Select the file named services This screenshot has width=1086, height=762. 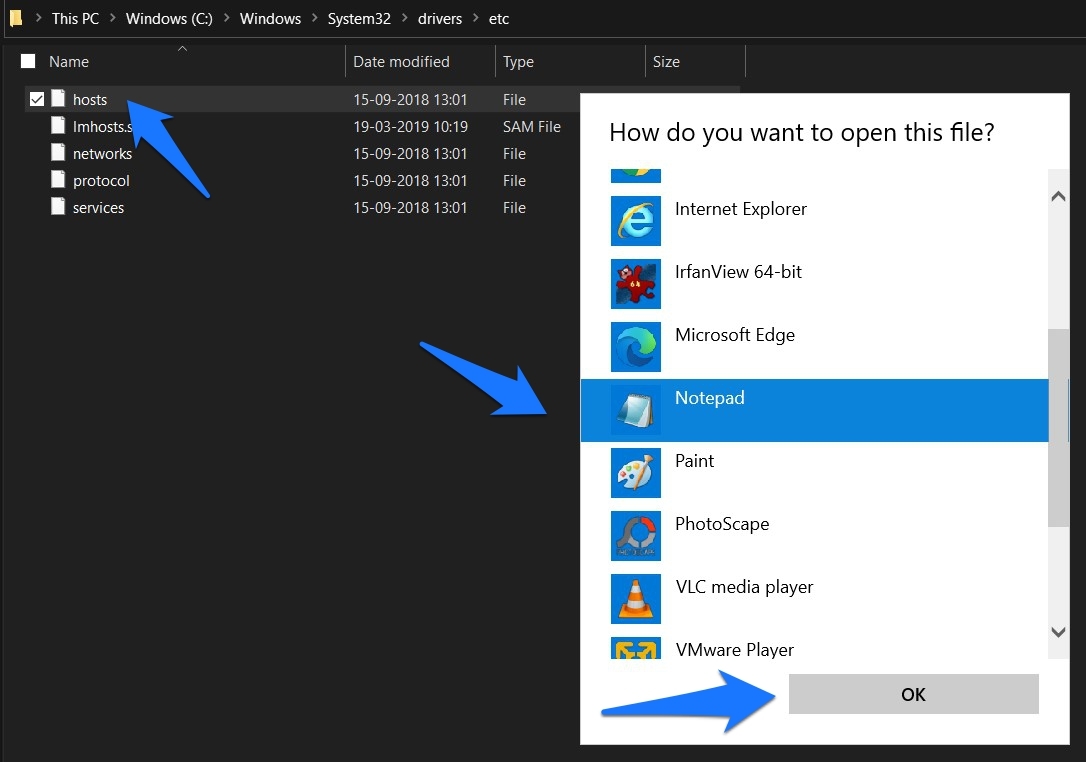[x=98, y=208]
